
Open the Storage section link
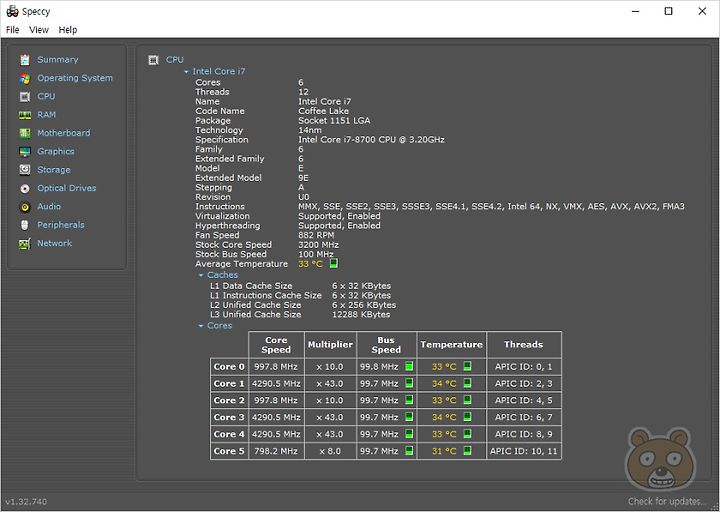click(x=54, y=170)
